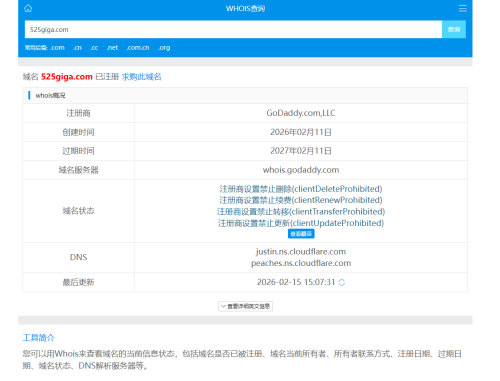Click the 创建时间 row label
Viewport: 500px width, 381px height.
pyautogui.click(x=78, y=132)
